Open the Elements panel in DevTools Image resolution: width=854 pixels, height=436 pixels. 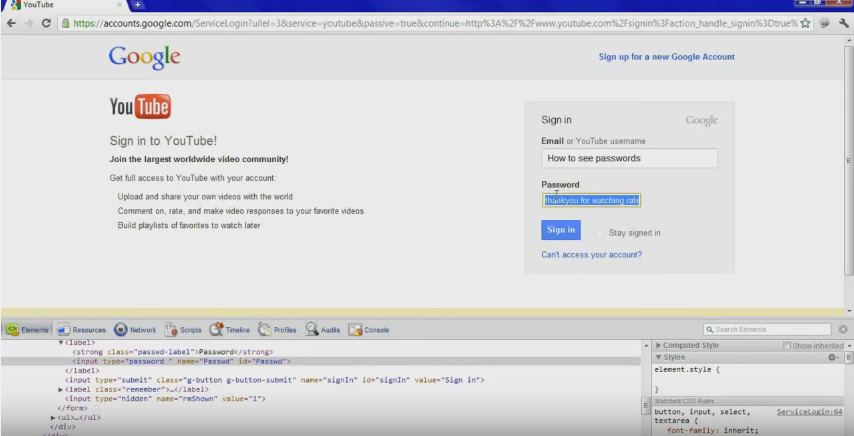click(x=28, y=330)
